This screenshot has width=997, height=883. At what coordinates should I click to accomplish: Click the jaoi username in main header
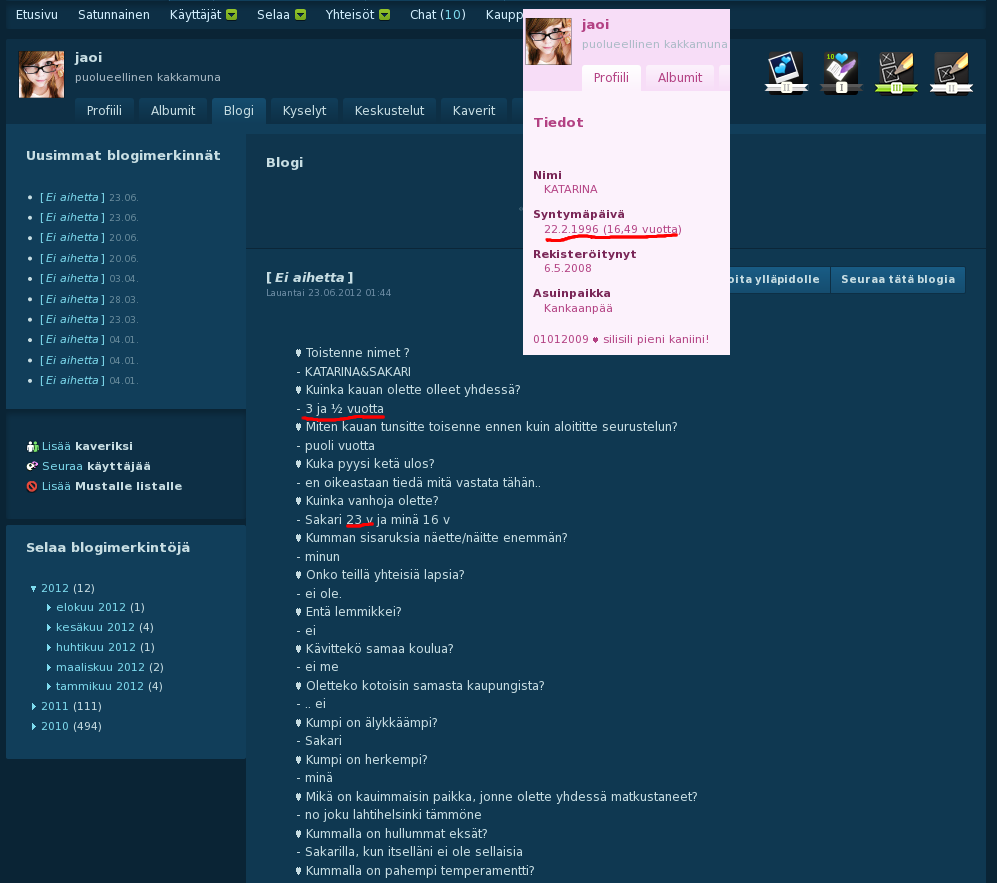(88, 57)
